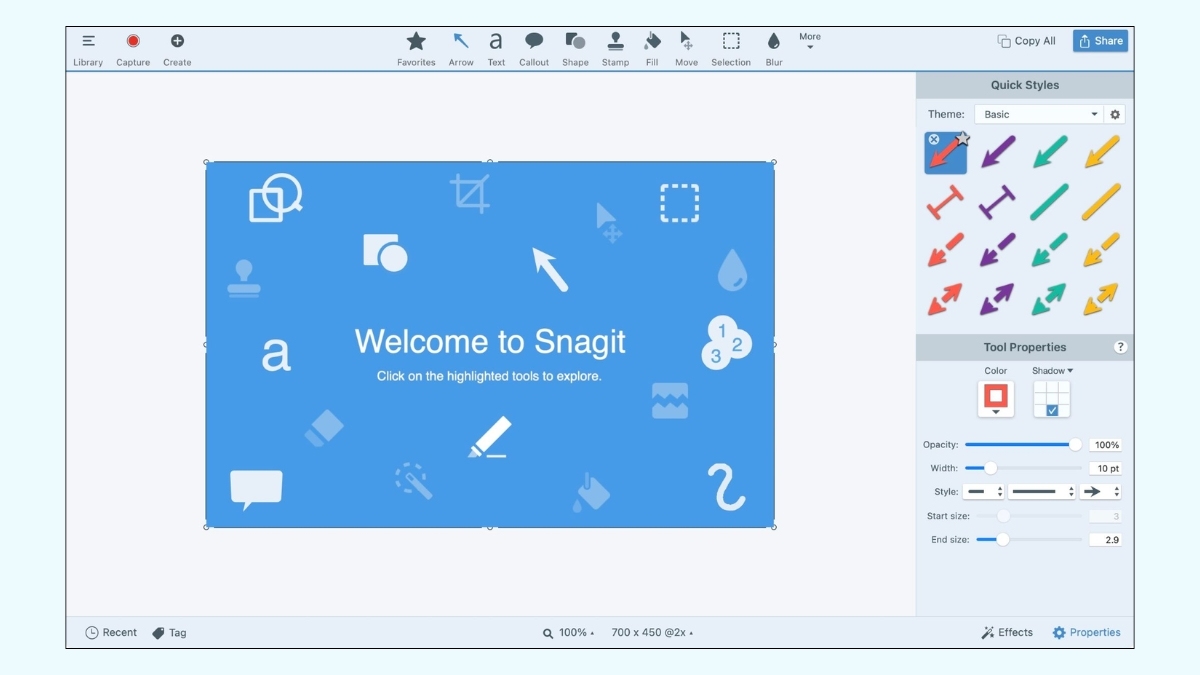Select the Shape tool
Screen dimensions: 1200x675
coord(575,49)
